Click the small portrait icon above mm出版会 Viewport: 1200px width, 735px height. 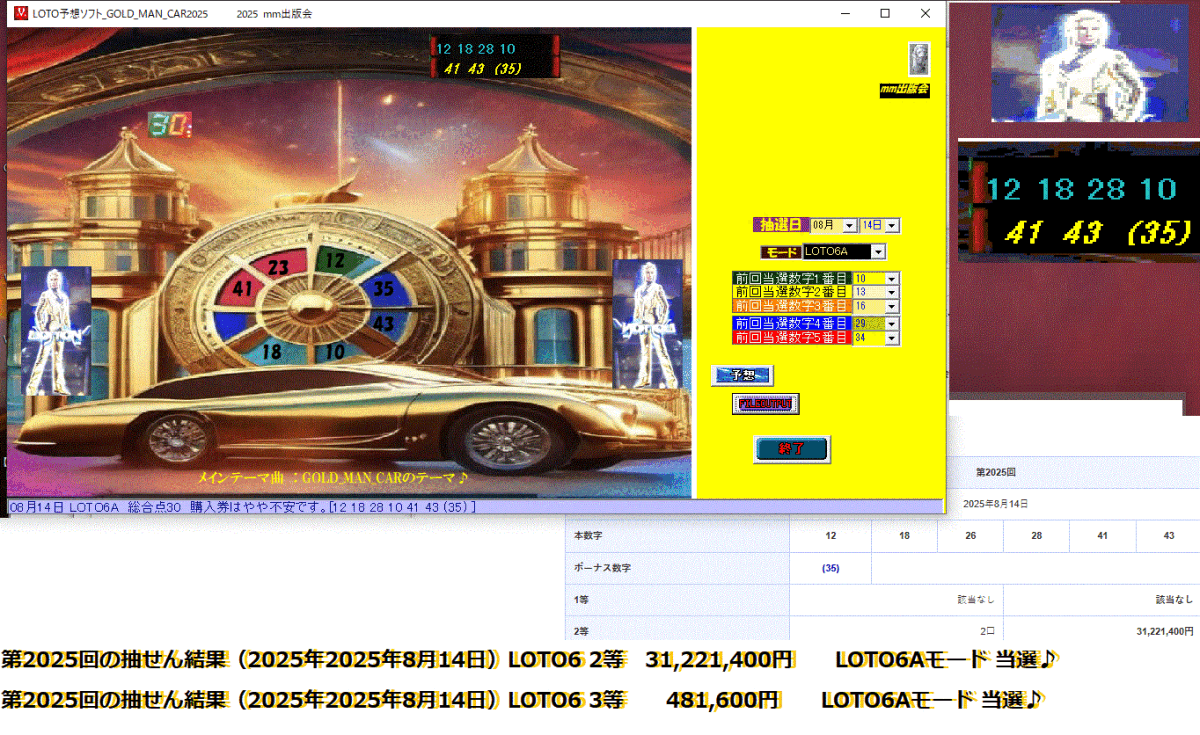coord(920,59)
